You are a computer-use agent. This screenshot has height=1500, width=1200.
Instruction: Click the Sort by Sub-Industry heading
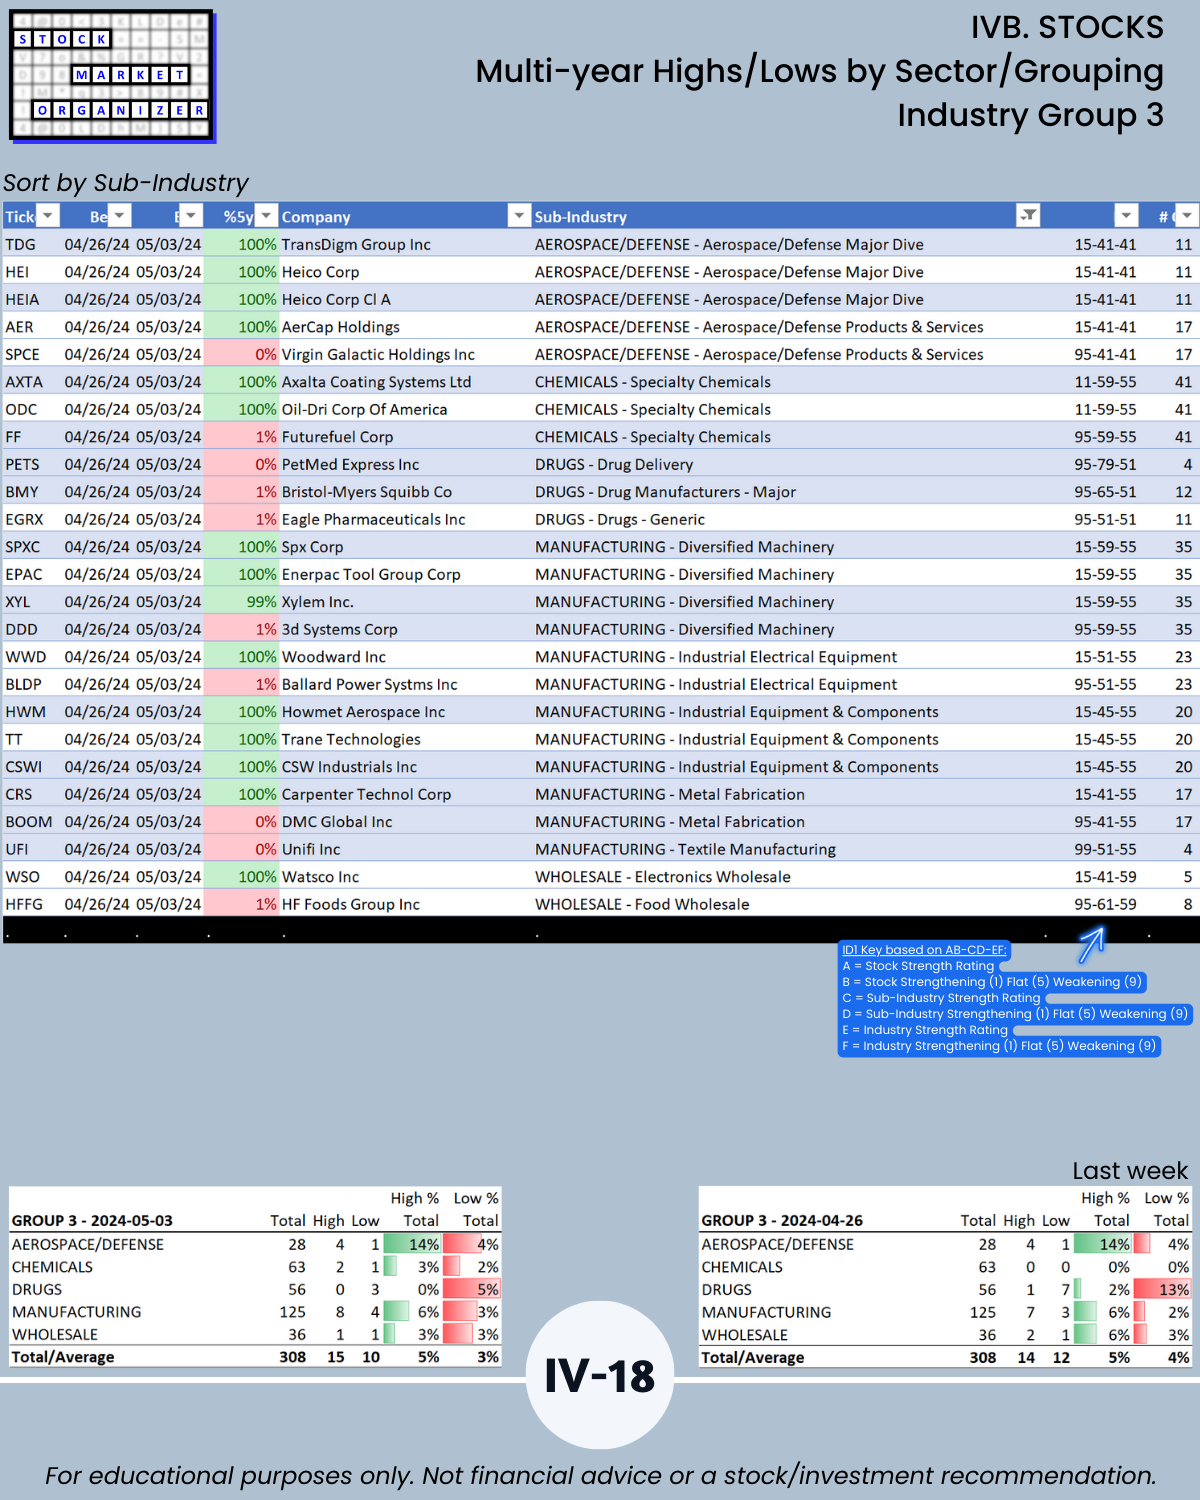click(x=126, y=183)
